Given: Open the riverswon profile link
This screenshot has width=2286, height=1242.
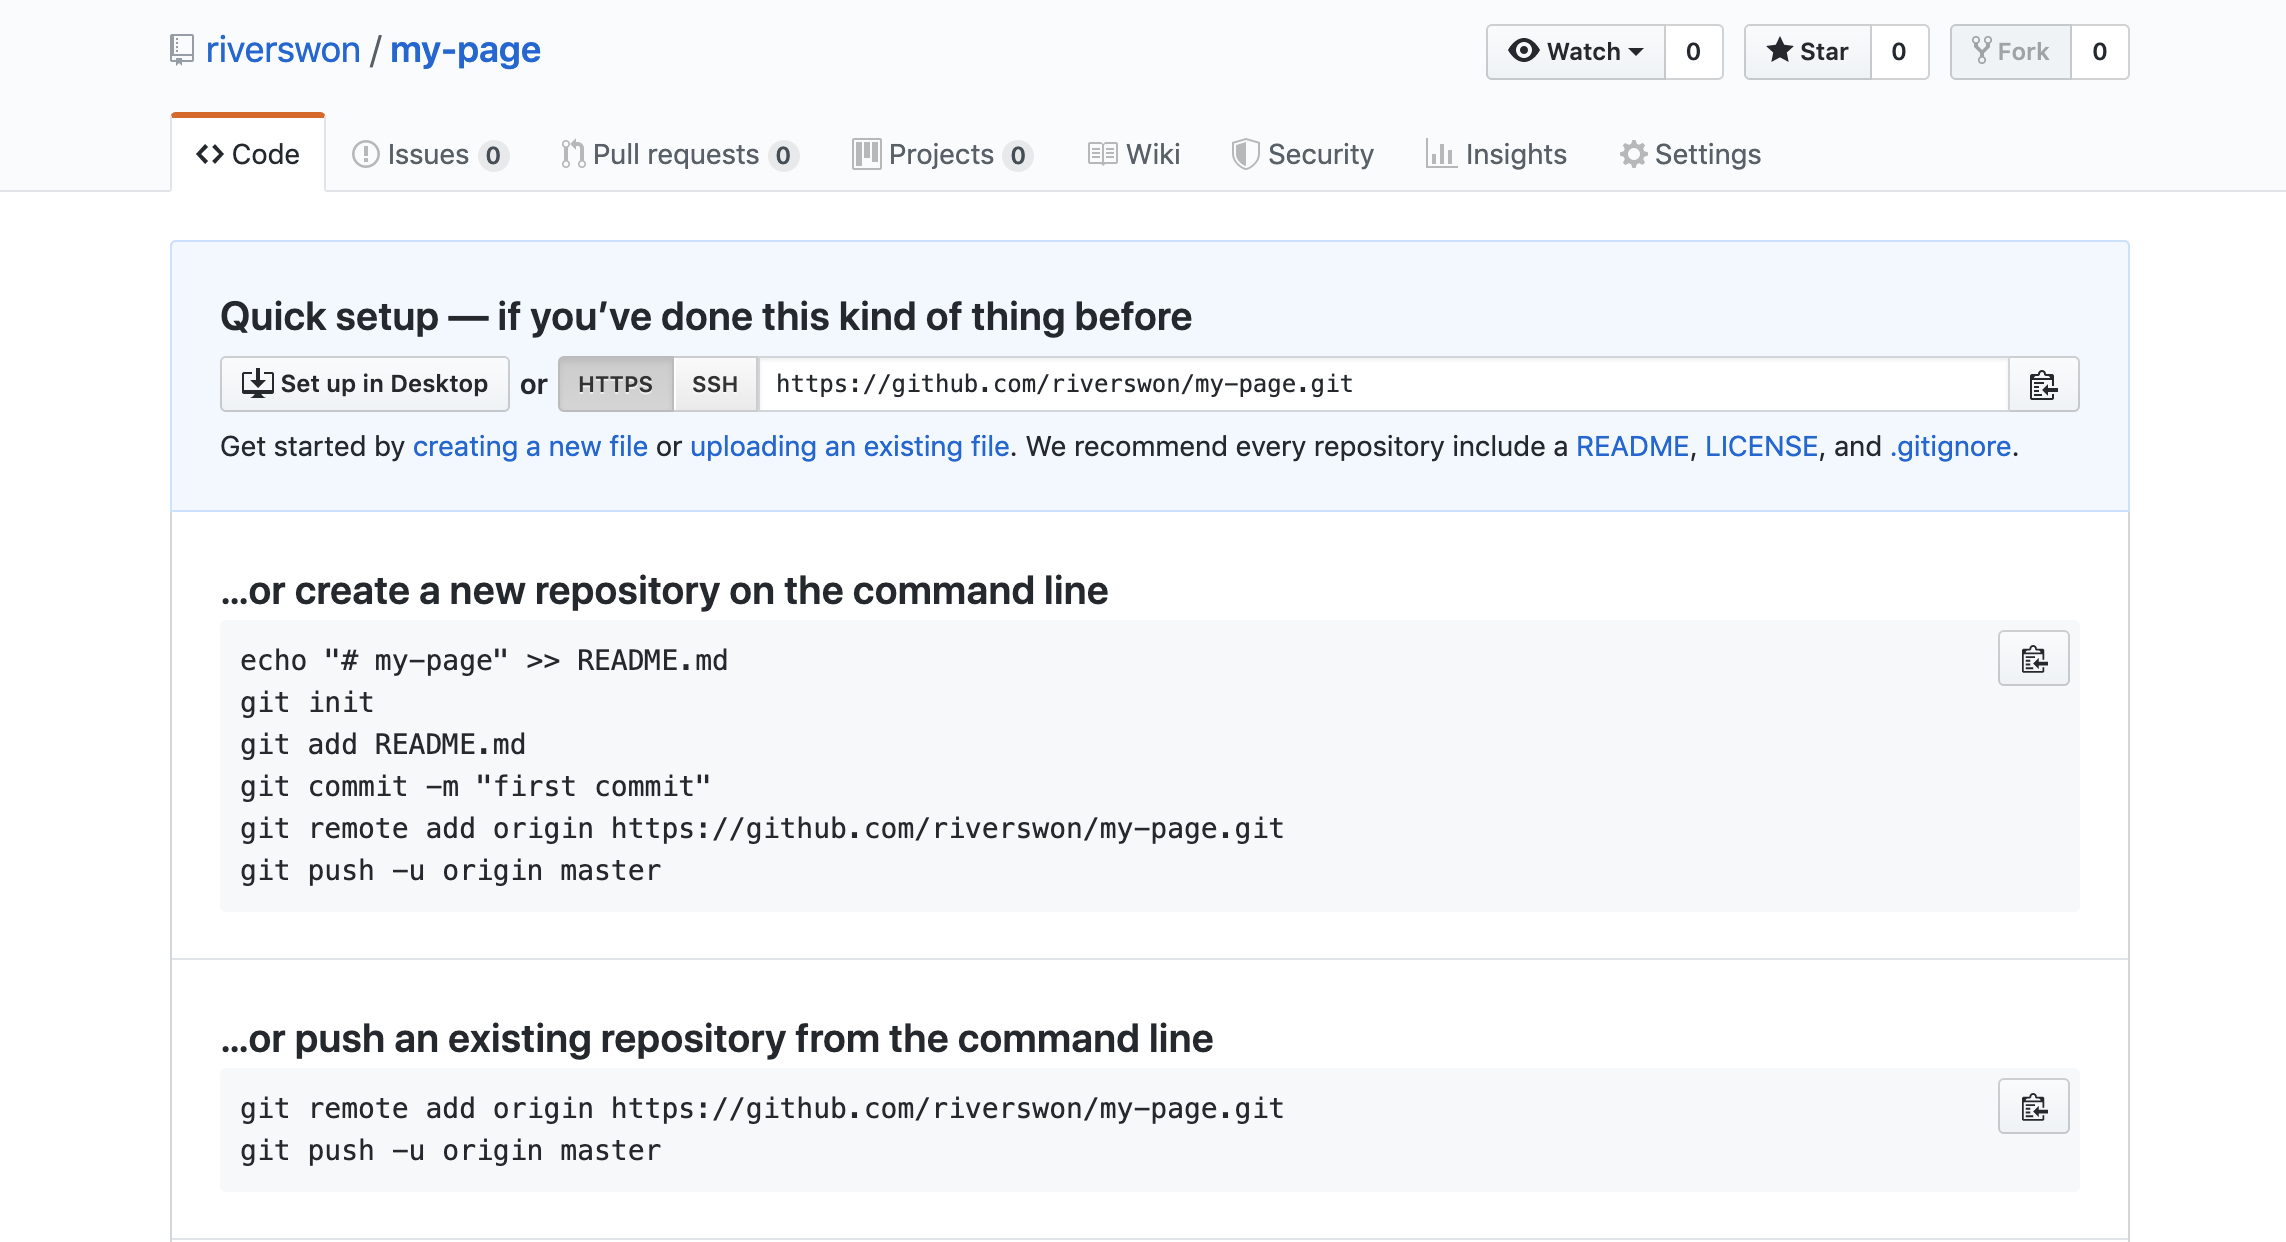Looking at the screenshot, I should tap(283, 50).
